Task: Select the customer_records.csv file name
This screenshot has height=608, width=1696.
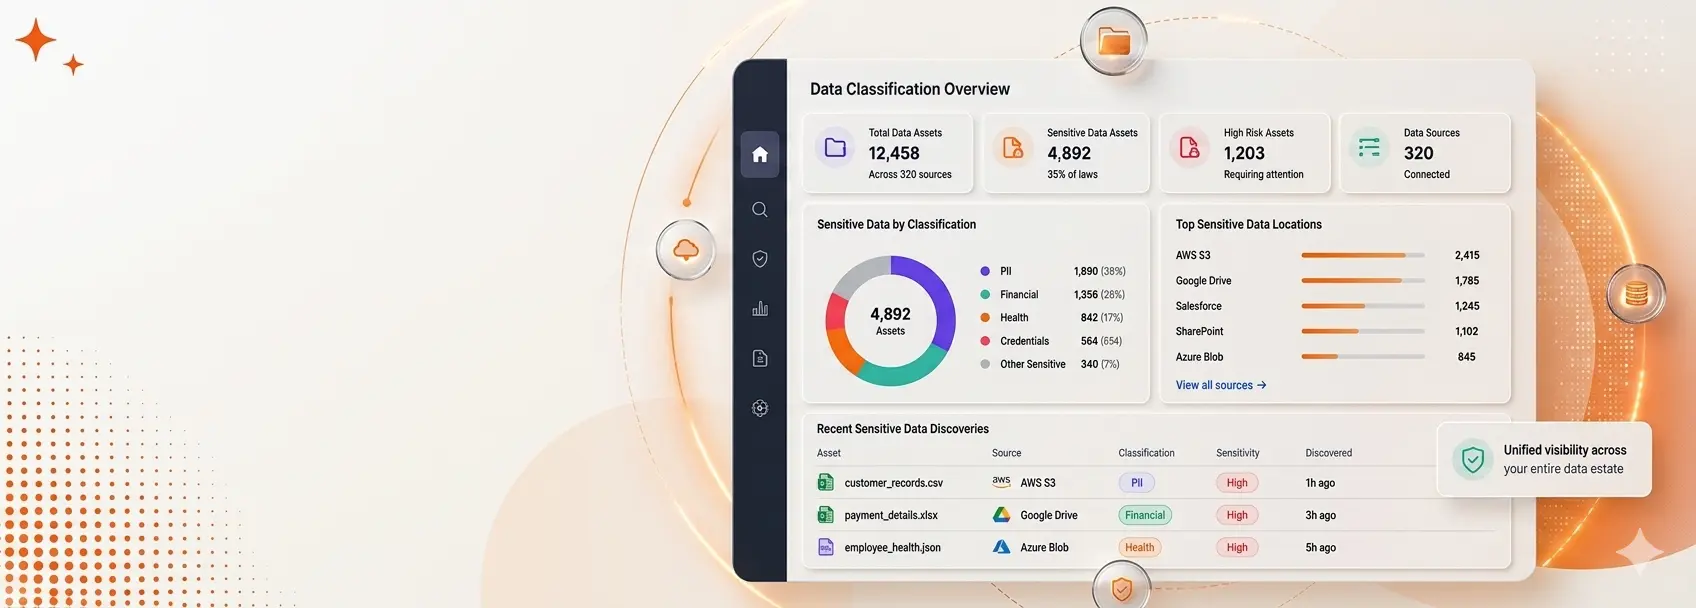Action: pyautogui.click(x=893, y=483)
